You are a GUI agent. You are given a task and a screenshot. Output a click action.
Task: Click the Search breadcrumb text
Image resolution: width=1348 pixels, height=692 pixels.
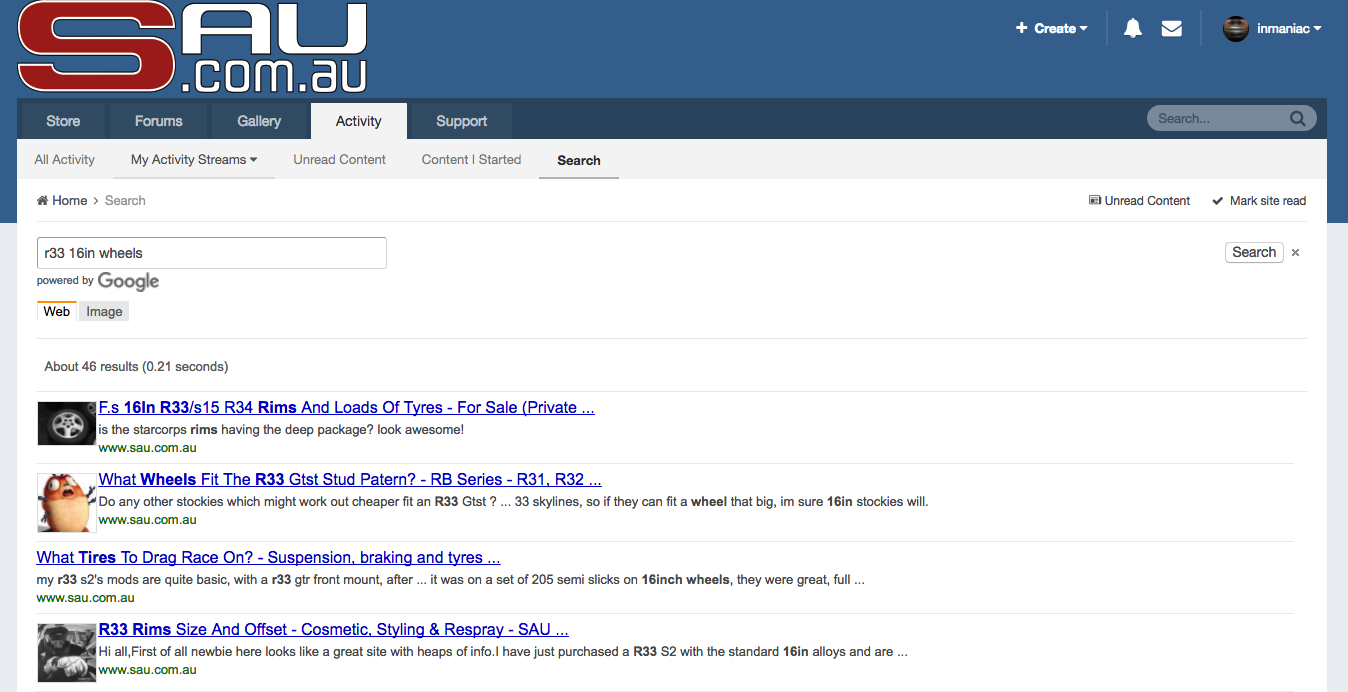tap(125, 201)
